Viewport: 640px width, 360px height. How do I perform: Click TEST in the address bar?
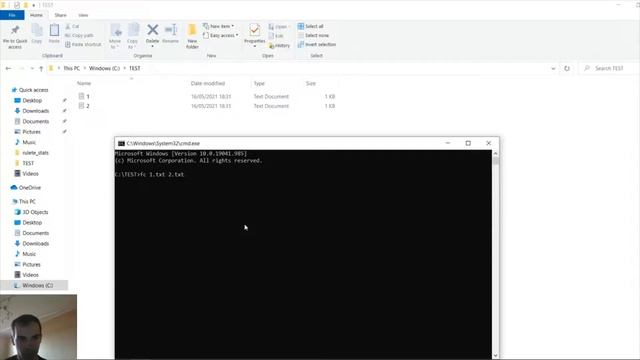(x=135, y=68)
